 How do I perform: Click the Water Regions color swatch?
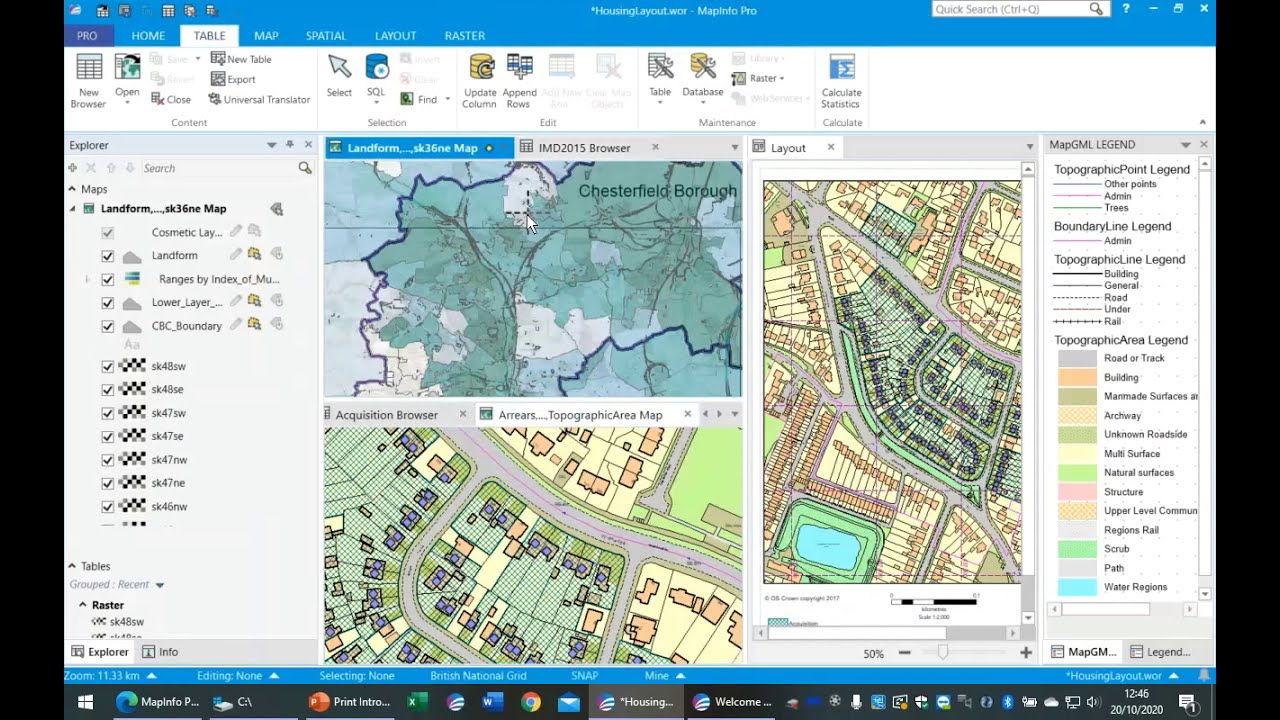1077,587
